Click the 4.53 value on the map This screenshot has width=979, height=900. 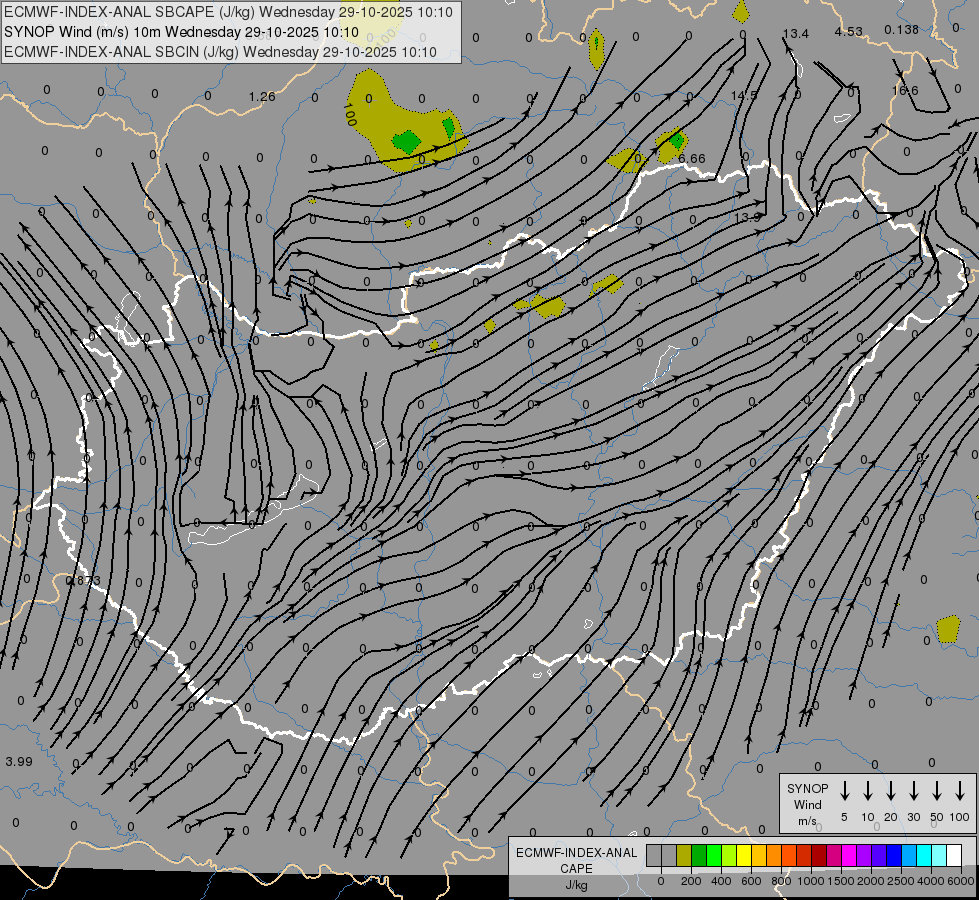point(849,31)
